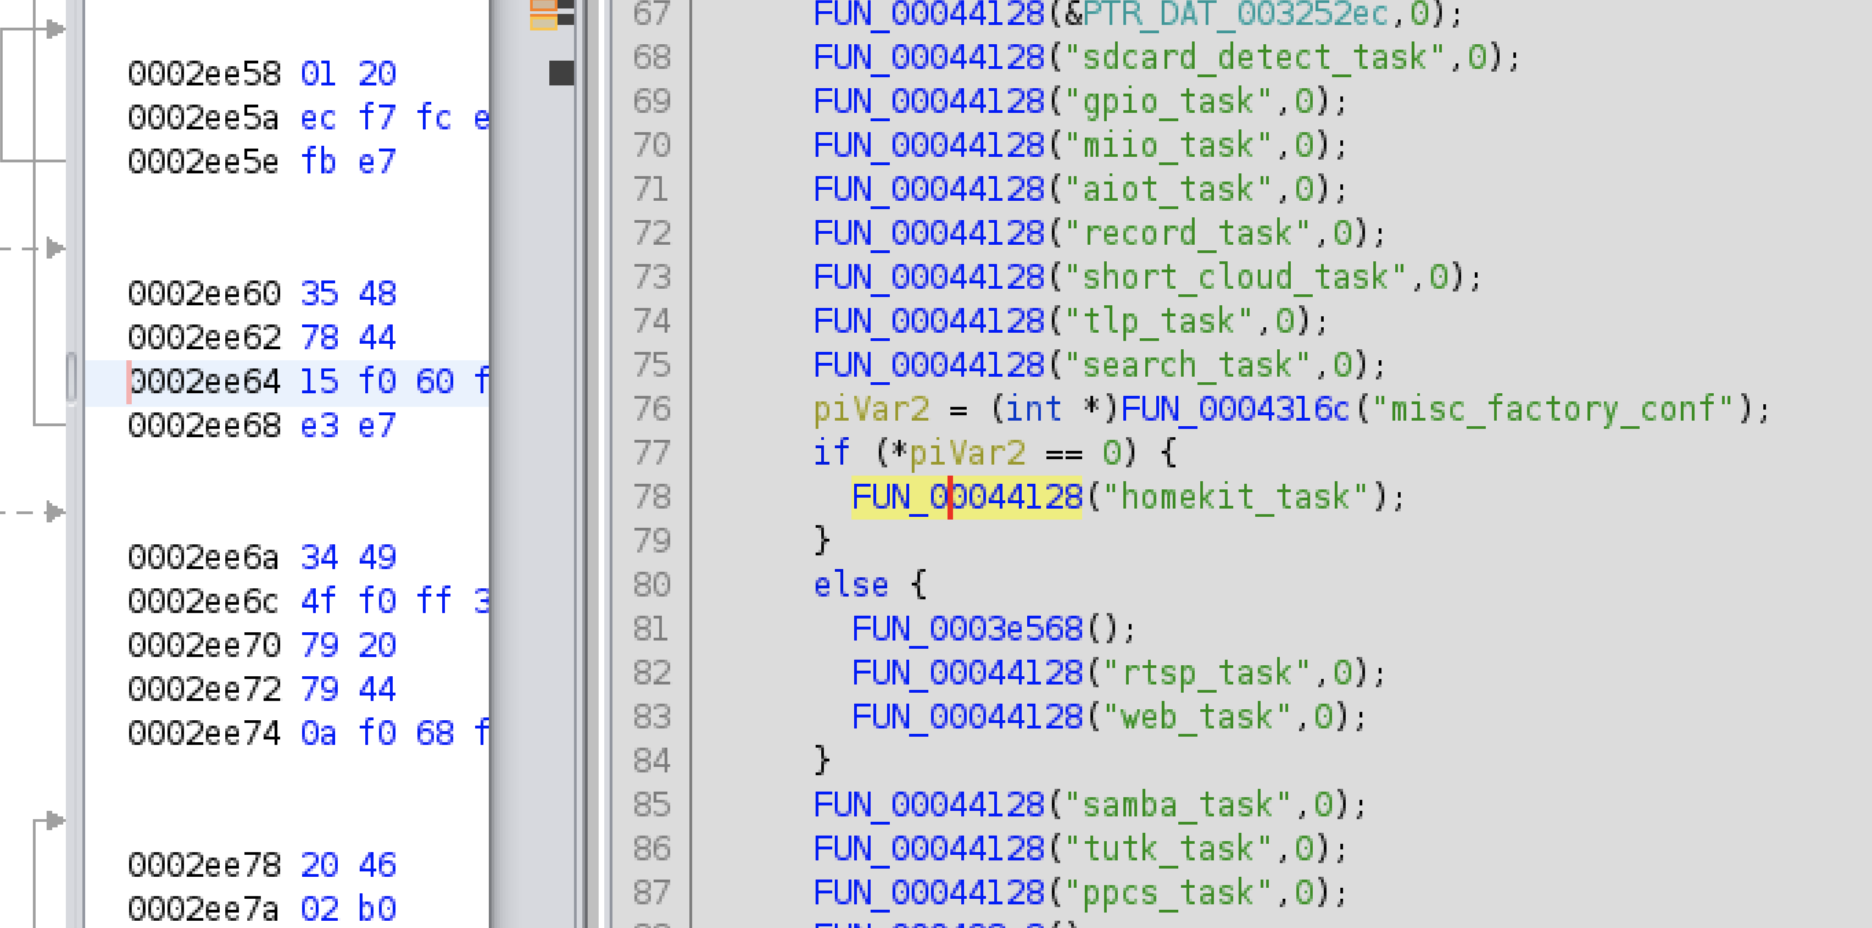Select listing address 0002ee70
1872x928 pixels.
coord(204,645)
